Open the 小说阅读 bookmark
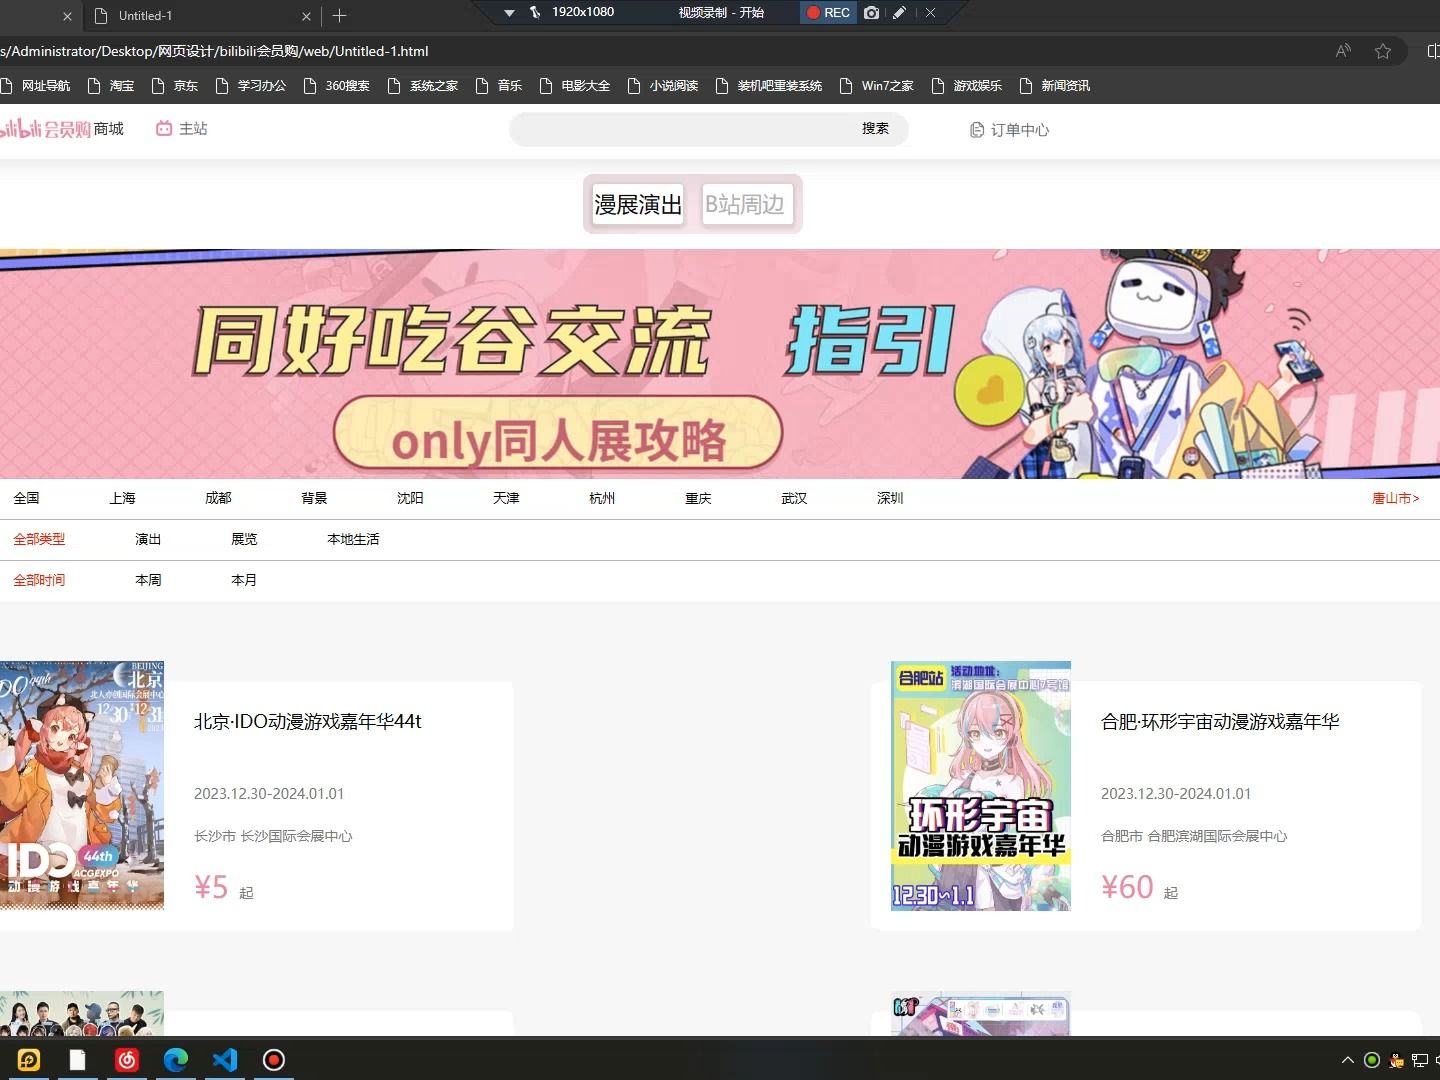The image size is (1440, 1080). (663, 86)
